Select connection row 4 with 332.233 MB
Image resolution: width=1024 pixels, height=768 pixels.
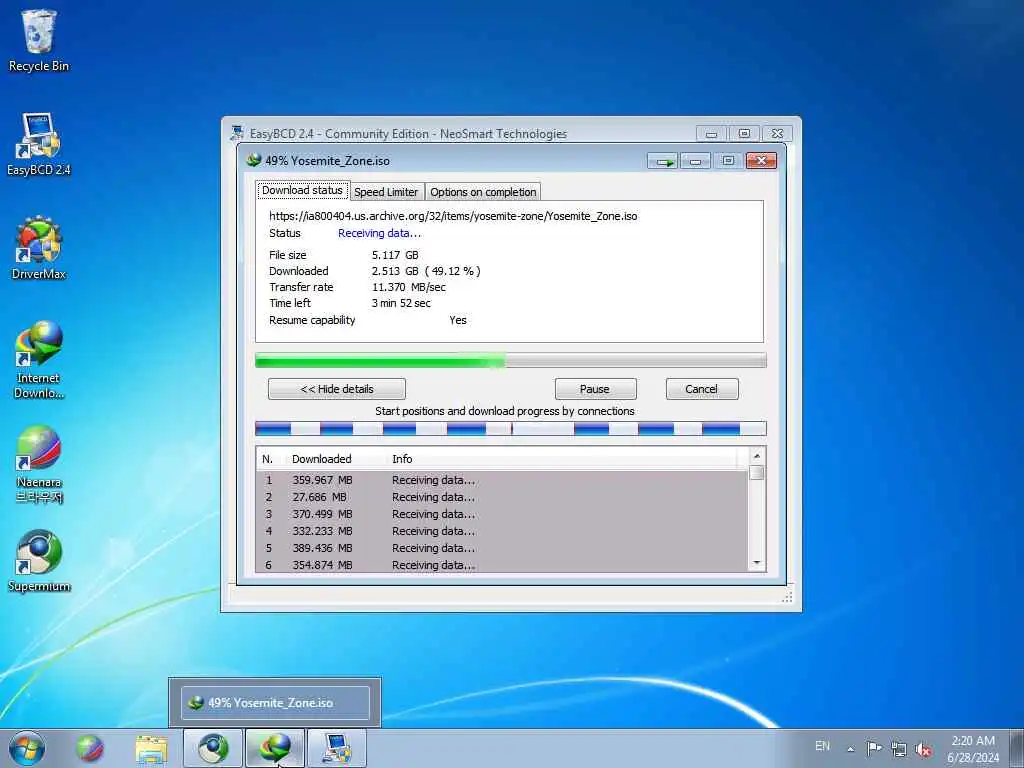click(503, 531)
